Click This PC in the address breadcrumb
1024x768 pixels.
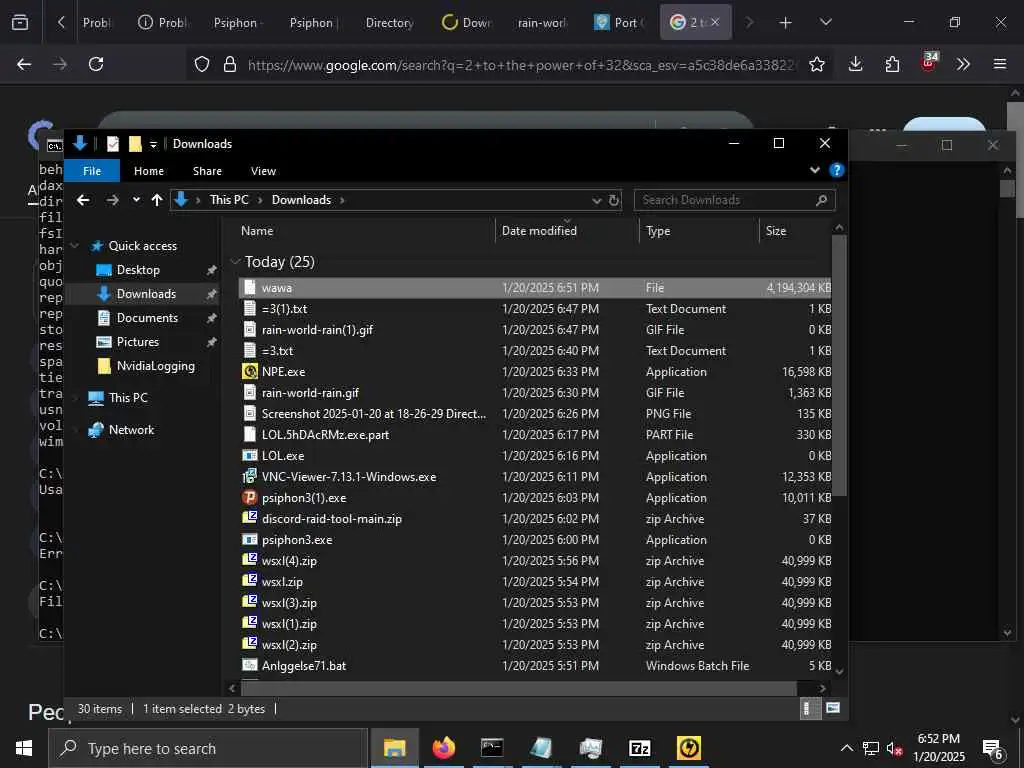coord(229,200)
